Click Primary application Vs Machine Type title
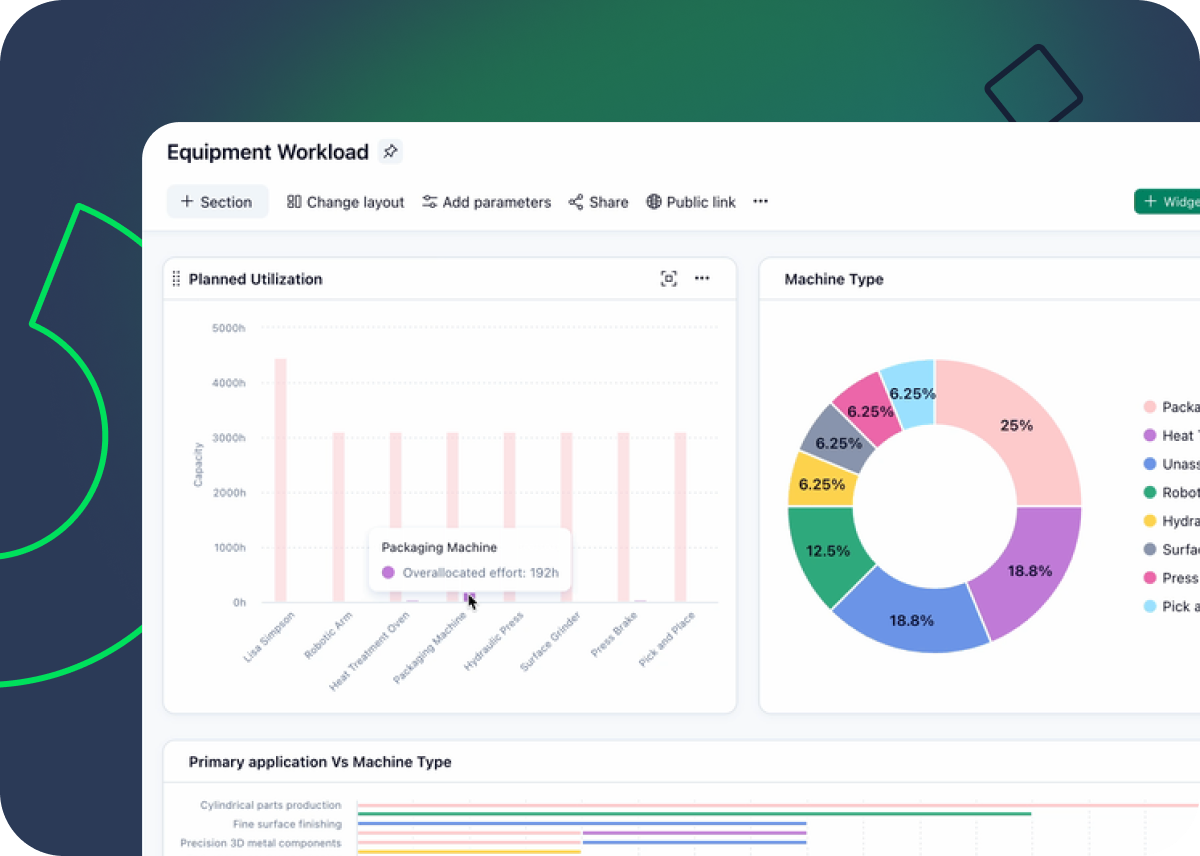 pyautogui.click(x=320, y=762)
